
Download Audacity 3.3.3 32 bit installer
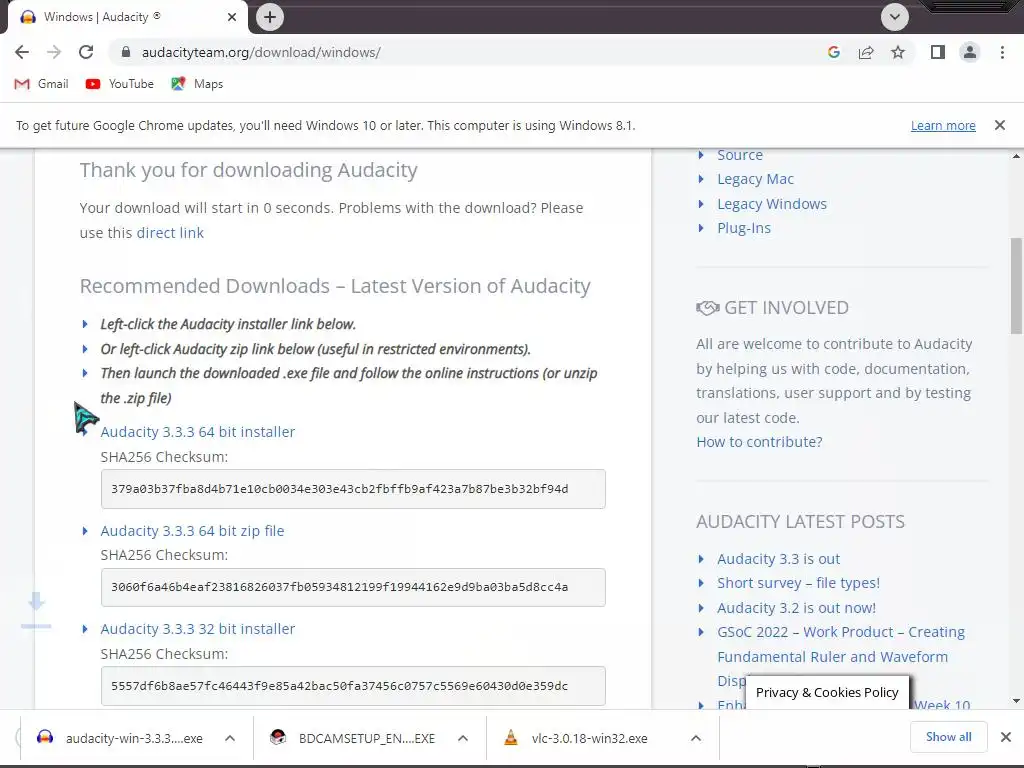tap(198, 629)
